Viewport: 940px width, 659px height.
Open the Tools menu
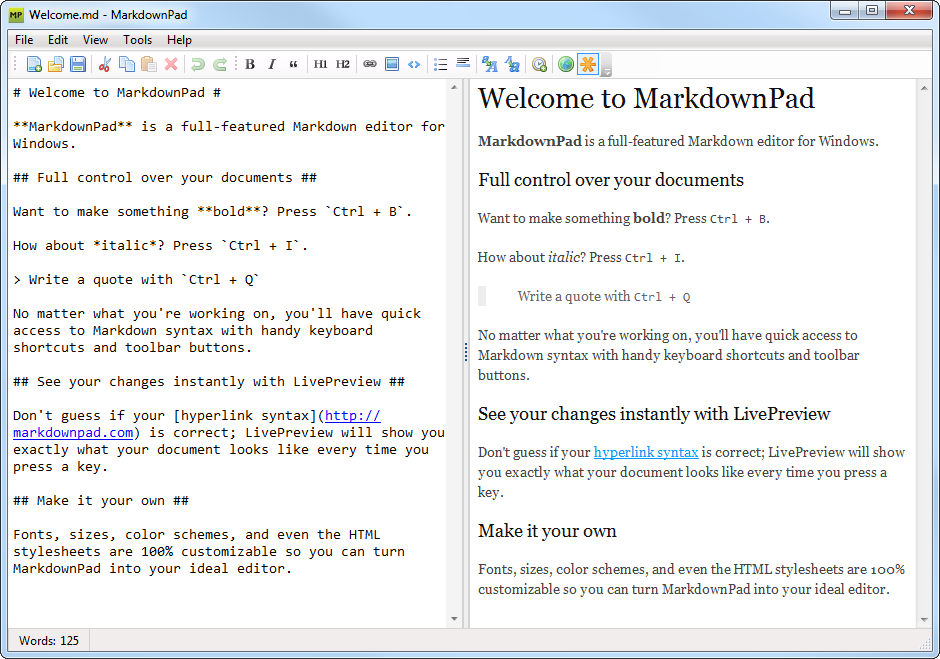click(x=137, y=40)
